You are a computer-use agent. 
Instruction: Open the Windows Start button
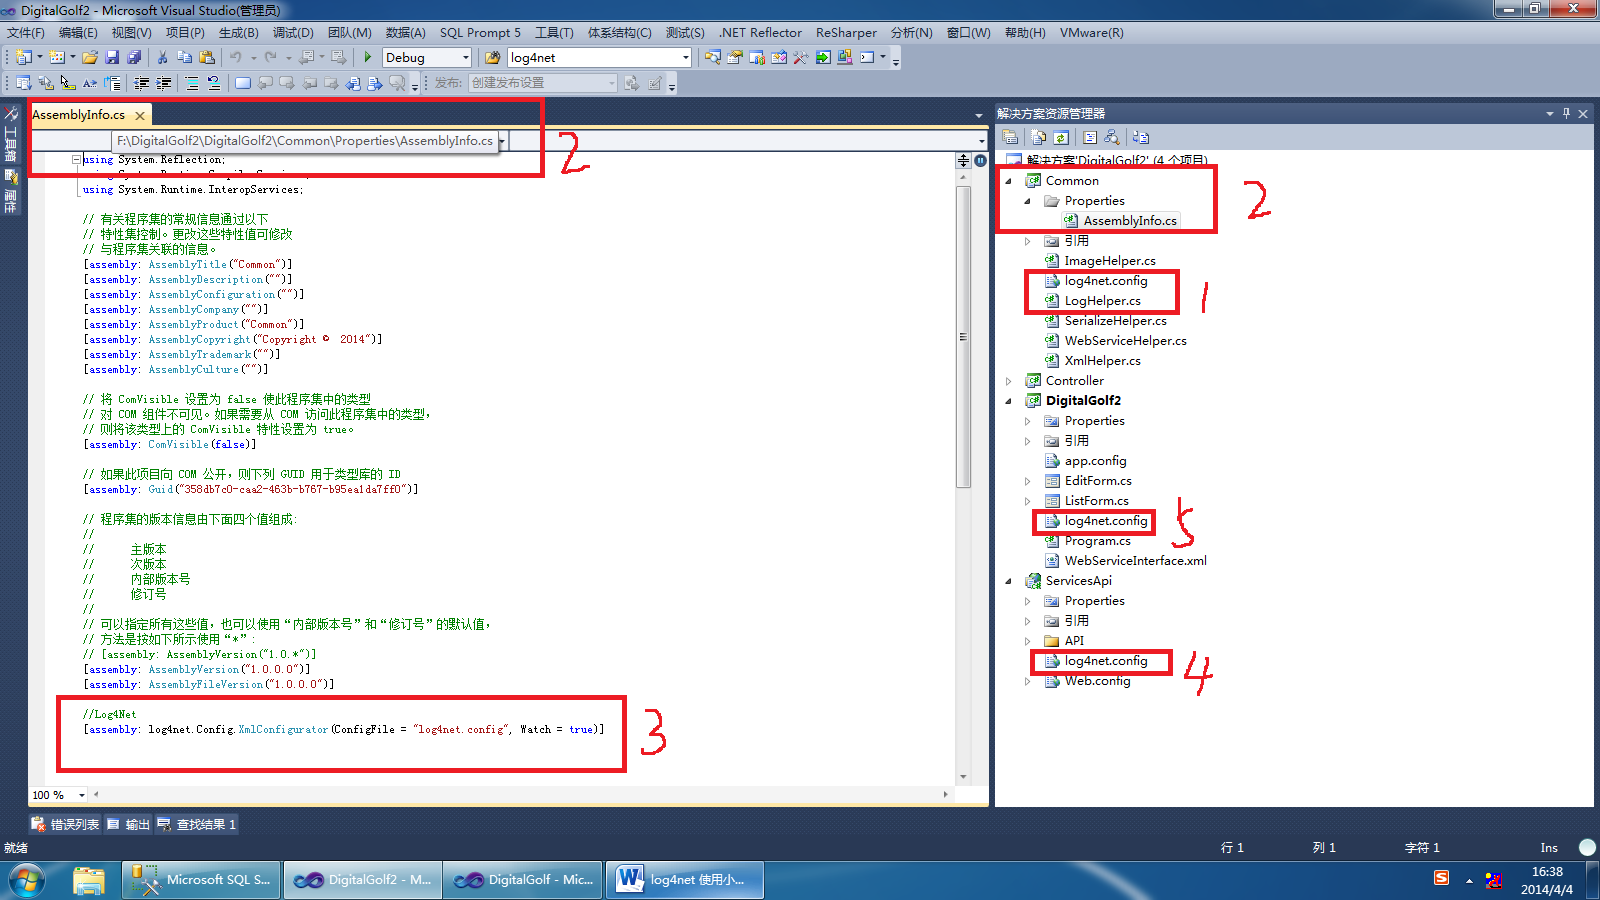(x=27, y=881)
